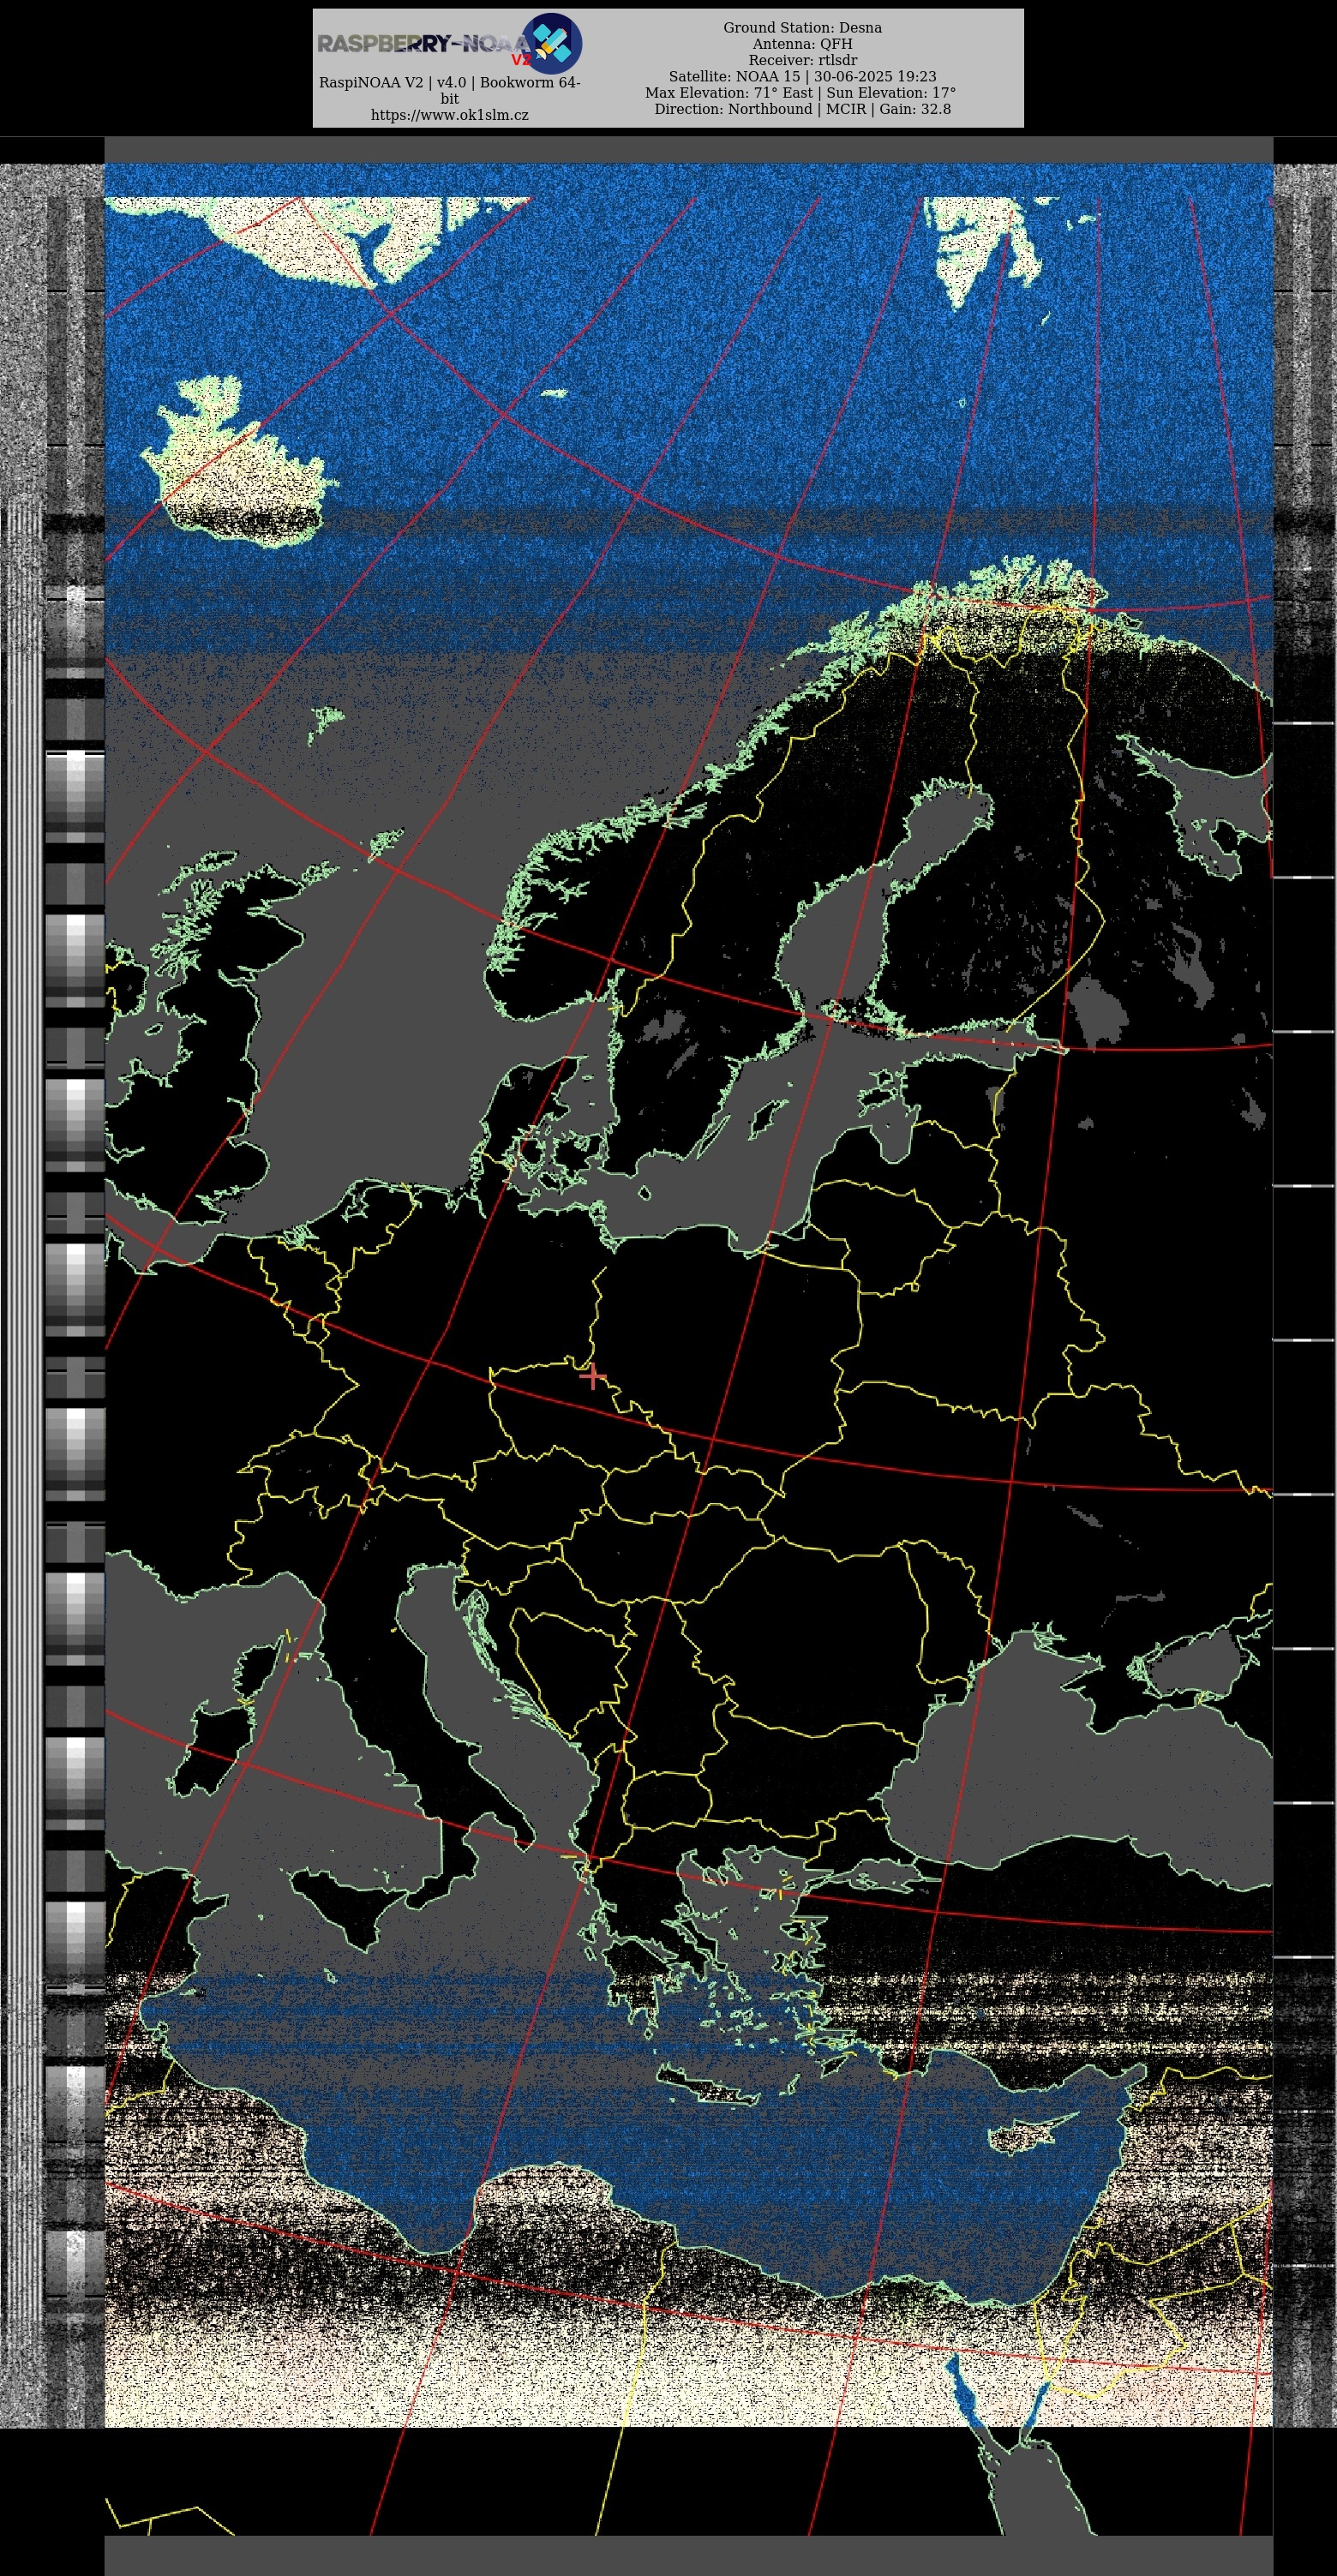Click the 'Satellite: NOAA 15 | 30-06-2025 19:23' line
The width and height of the screenshot is (1337, 2576).
click(803, 76)
